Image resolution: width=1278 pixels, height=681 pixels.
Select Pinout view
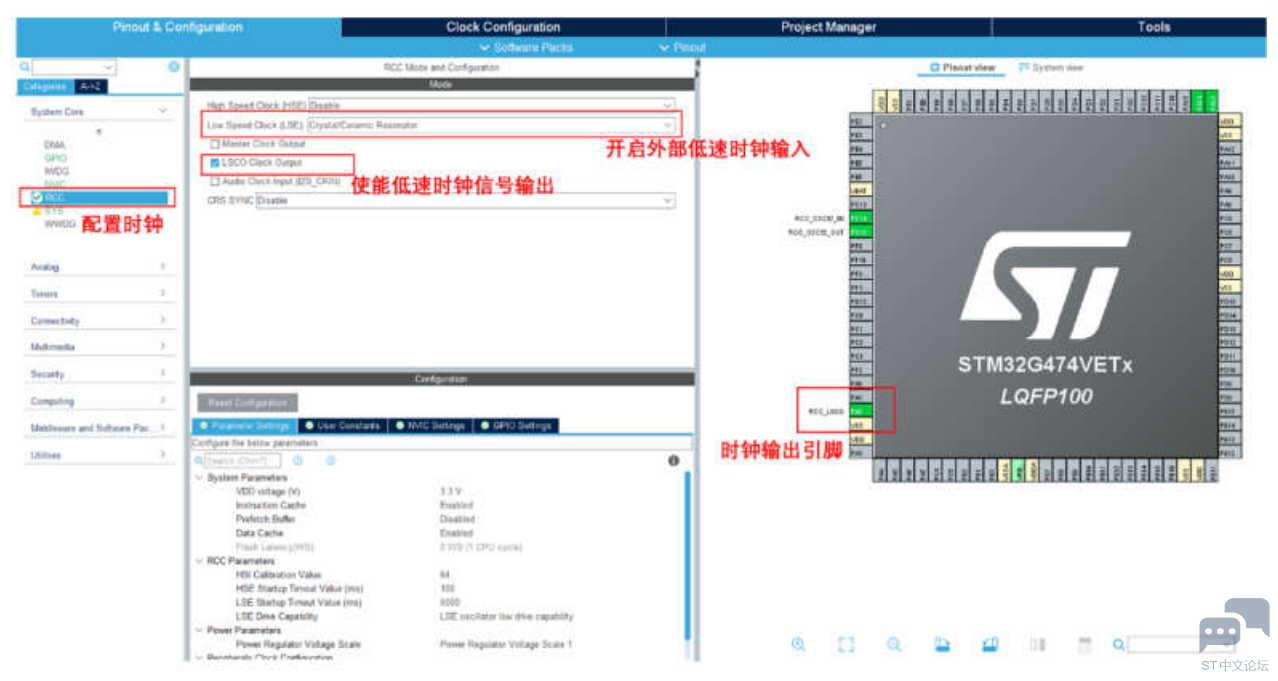[963, 67]
